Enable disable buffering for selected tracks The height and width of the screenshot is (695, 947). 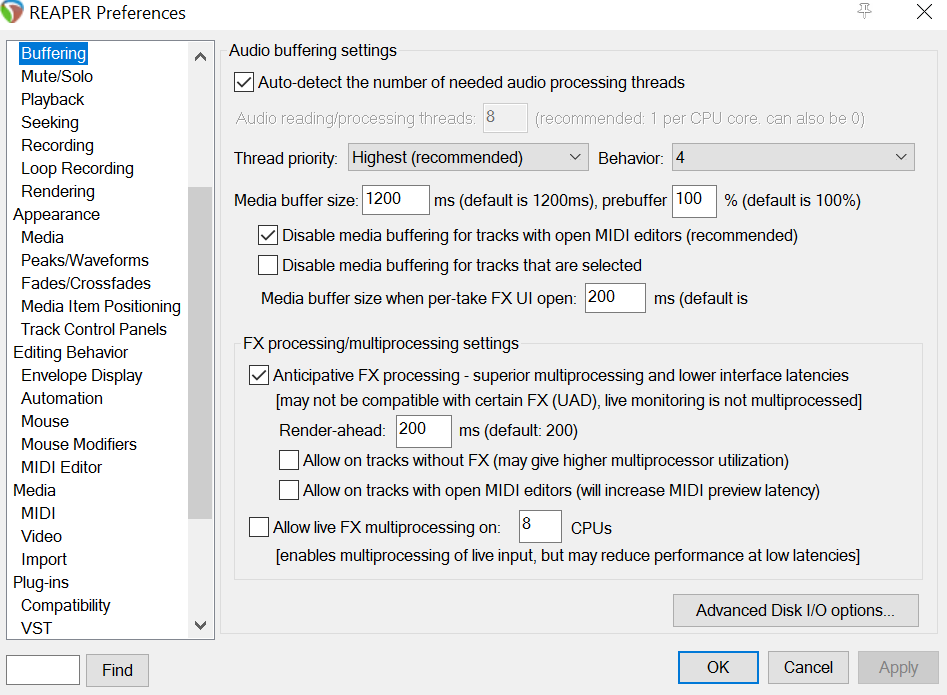click(x=267, y=265)
